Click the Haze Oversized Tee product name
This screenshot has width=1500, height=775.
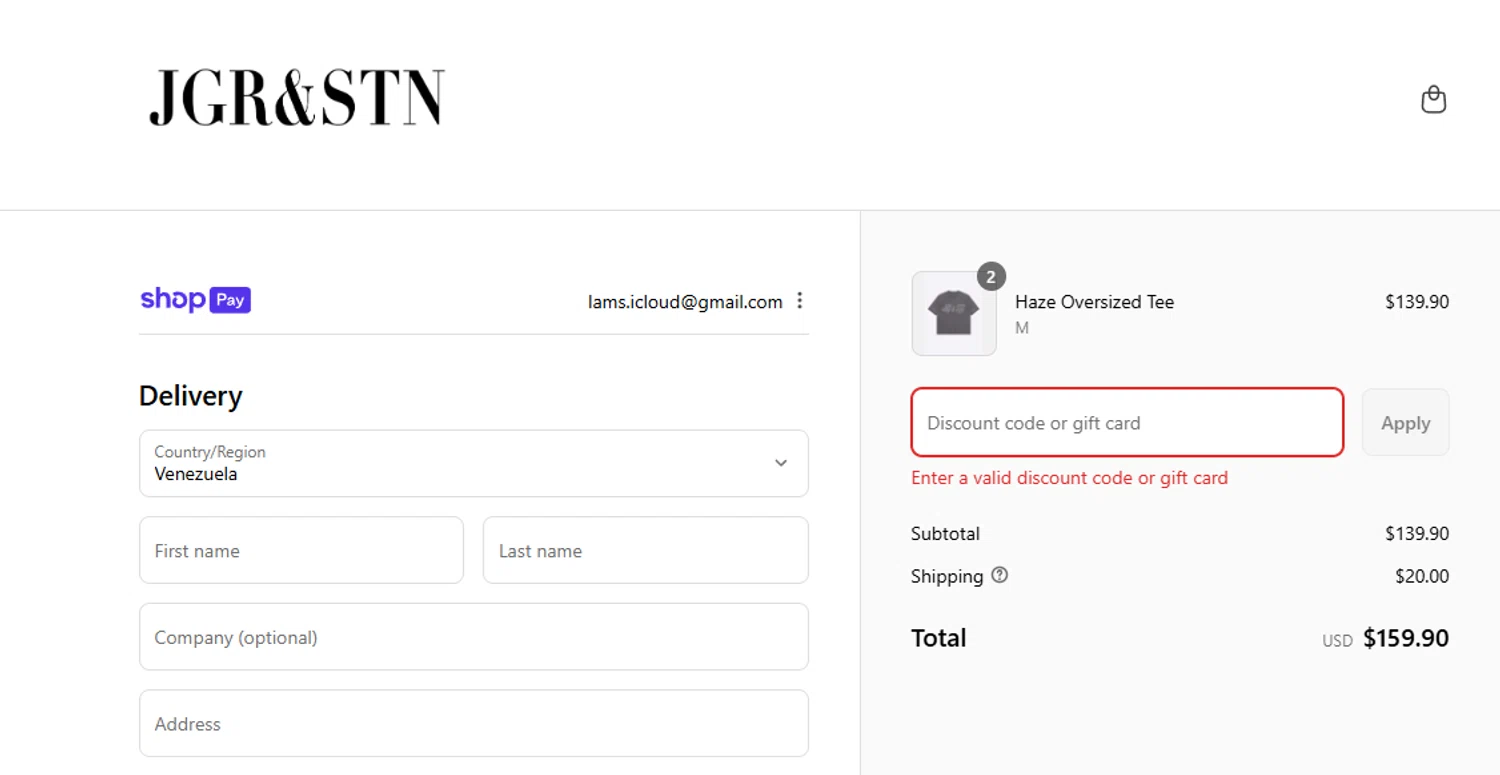click(x=1094, y=302)
